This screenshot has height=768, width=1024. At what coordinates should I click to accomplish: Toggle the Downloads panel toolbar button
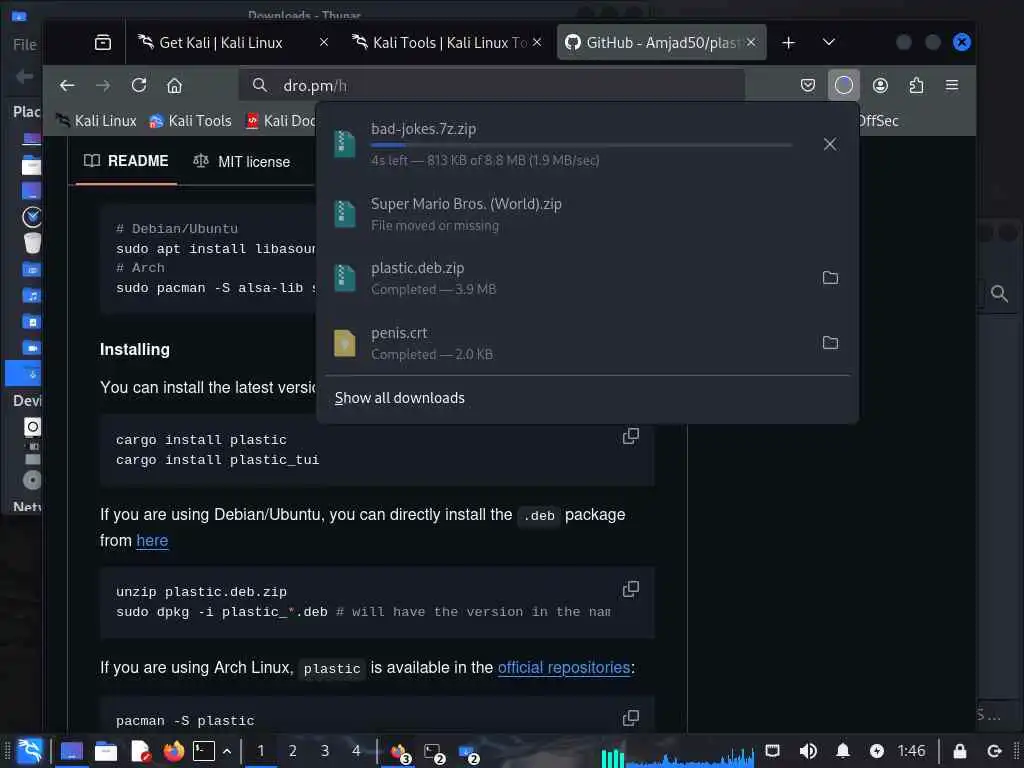tap(844, 85)
